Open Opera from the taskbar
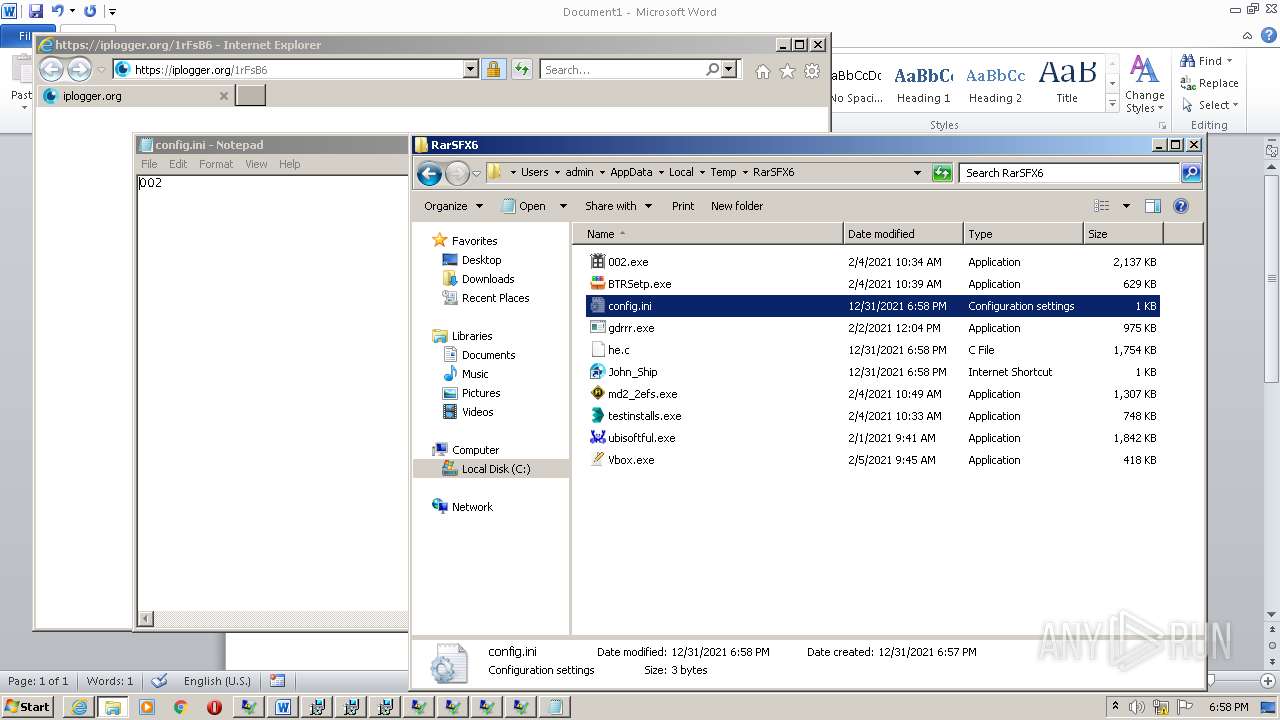This screenshot has width=1280, height=720. click(x=214, y=707)
